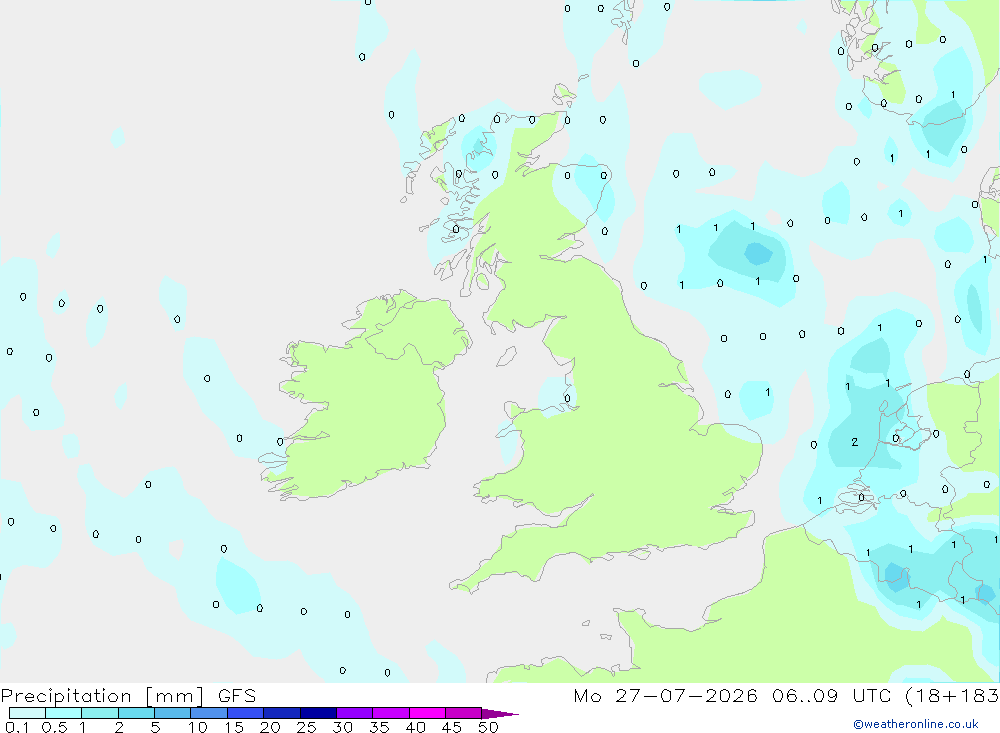This screenshot has height=733, width=1000.
Task: Click the '[mm]' unit label
Action: click(x=175, y=696)
